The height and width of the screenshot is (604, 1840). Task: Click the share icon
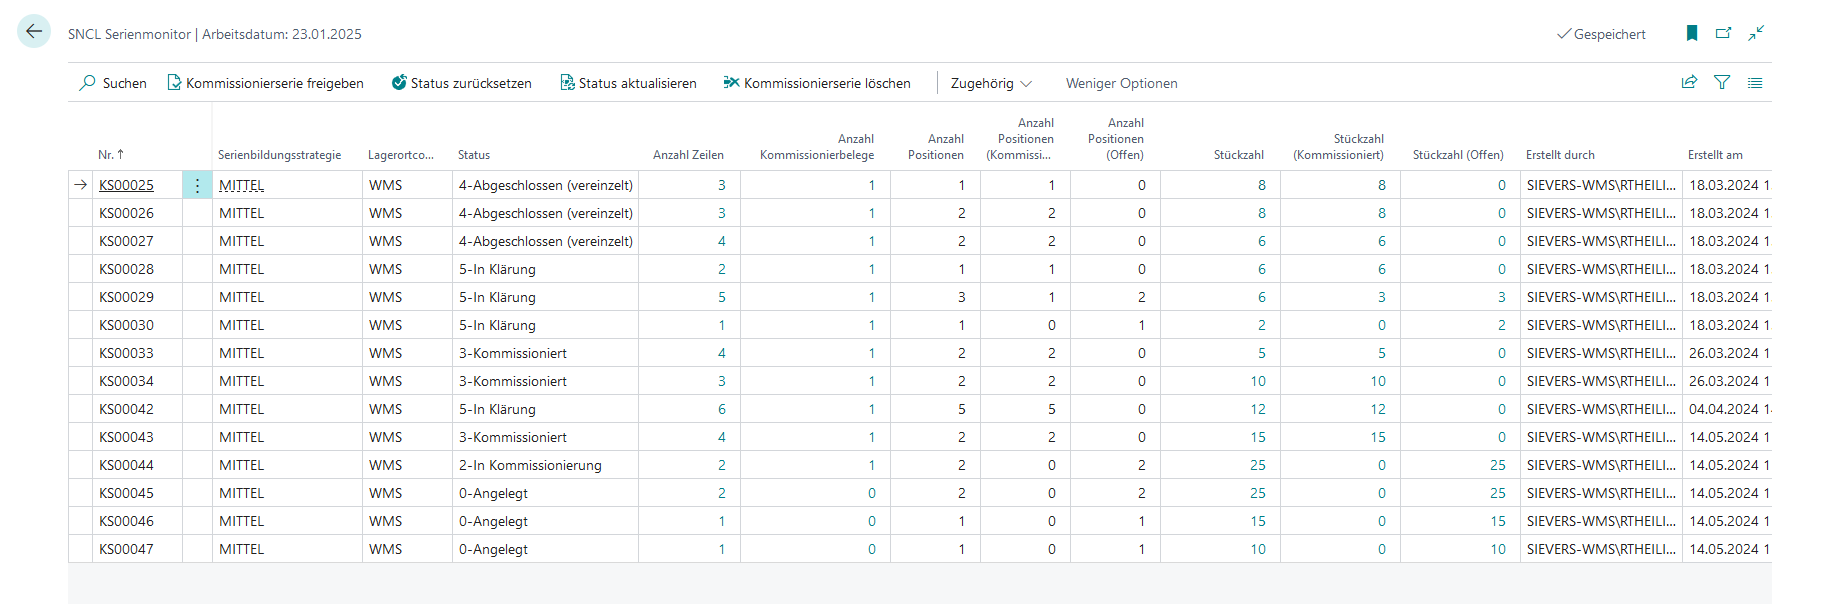tap(1689, 83)
